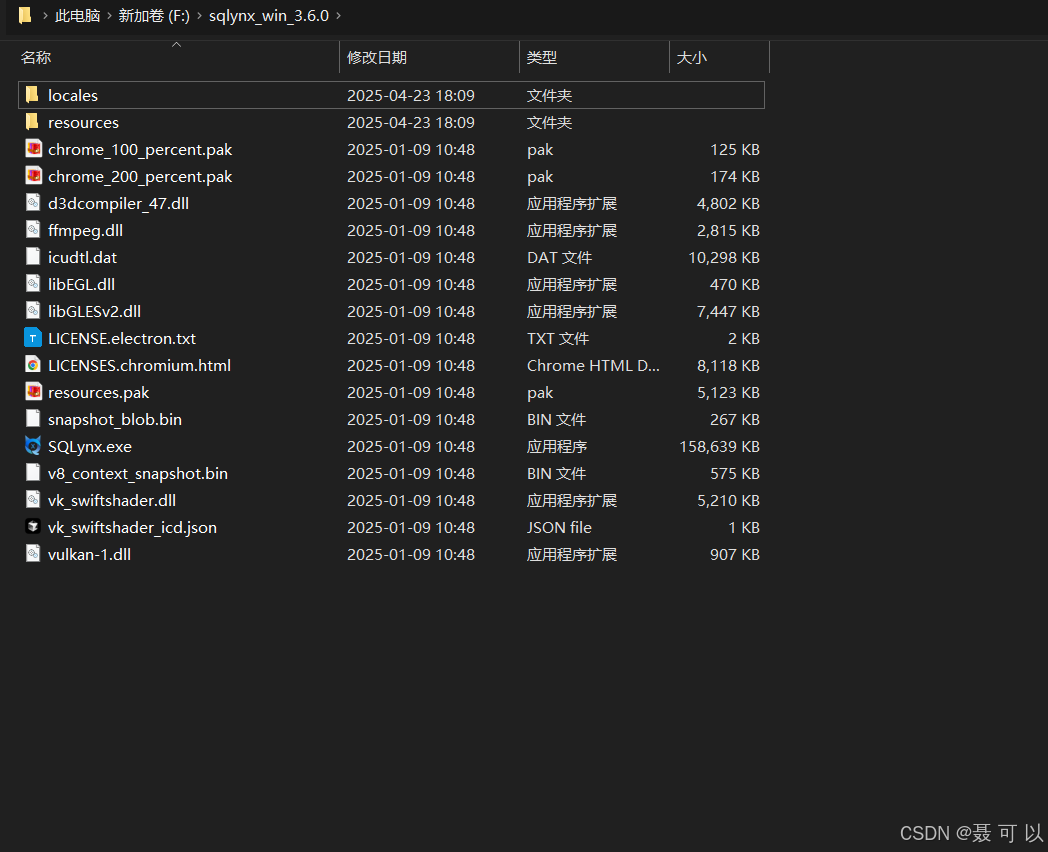
Task: Select file name vulkan-1.dll
Action: point(90,555)
